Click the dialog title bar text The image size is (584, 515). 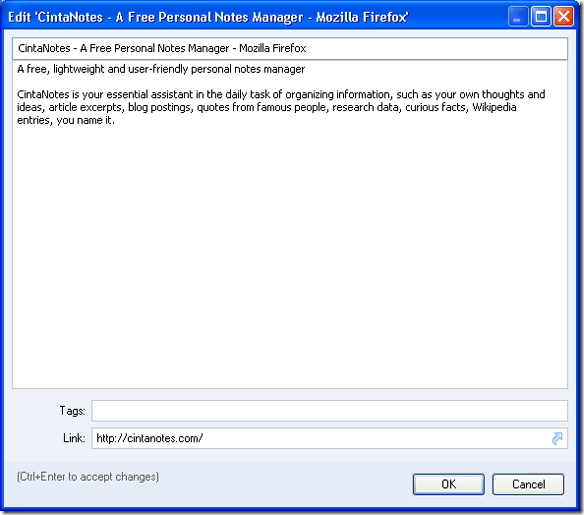208,17
